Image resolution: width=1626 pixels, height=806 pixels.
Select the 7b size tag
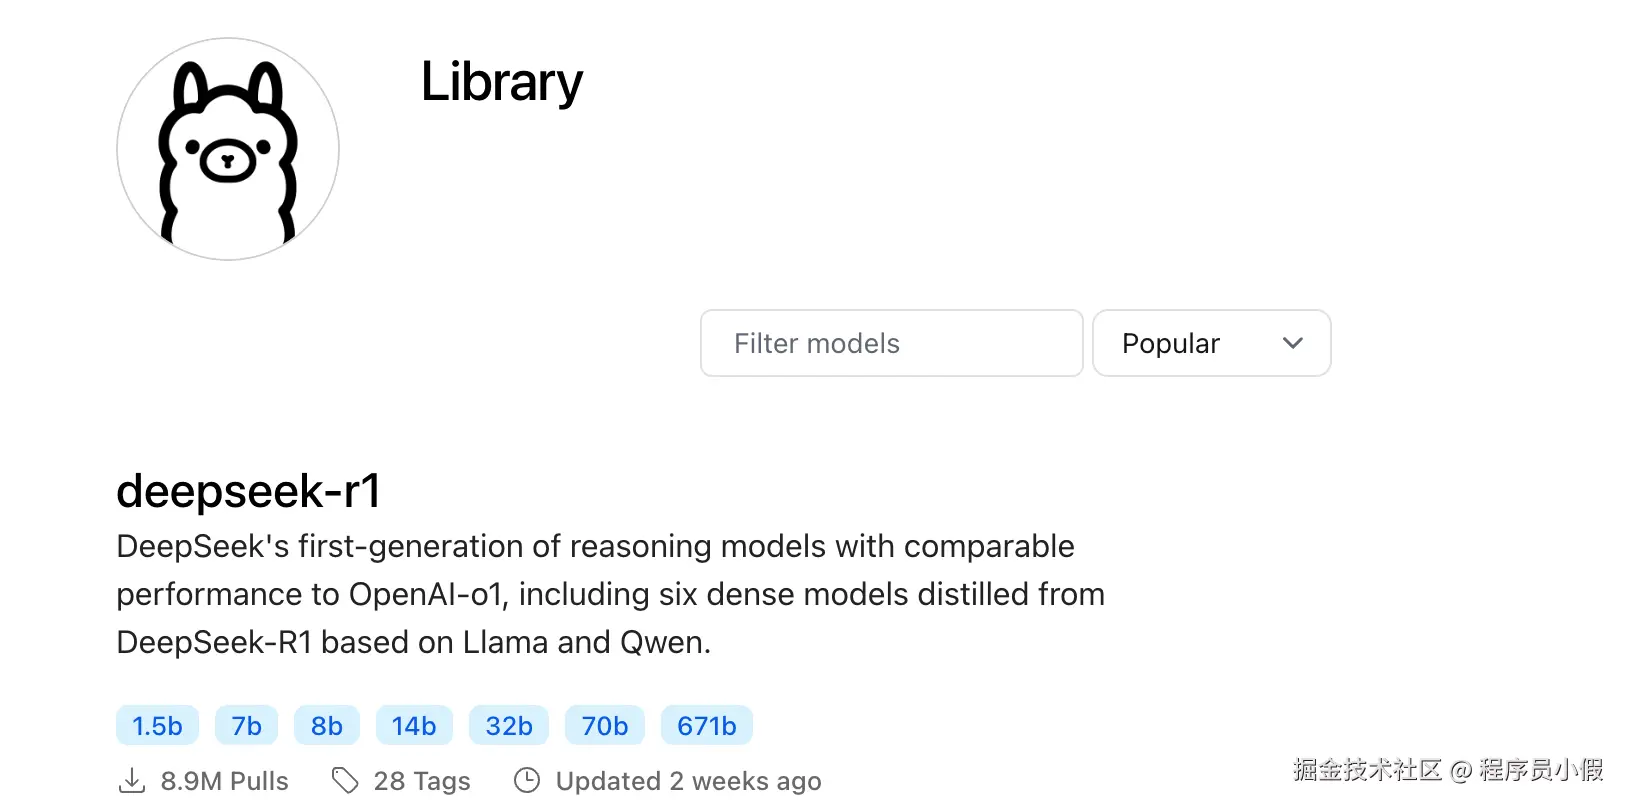(246, 726)
